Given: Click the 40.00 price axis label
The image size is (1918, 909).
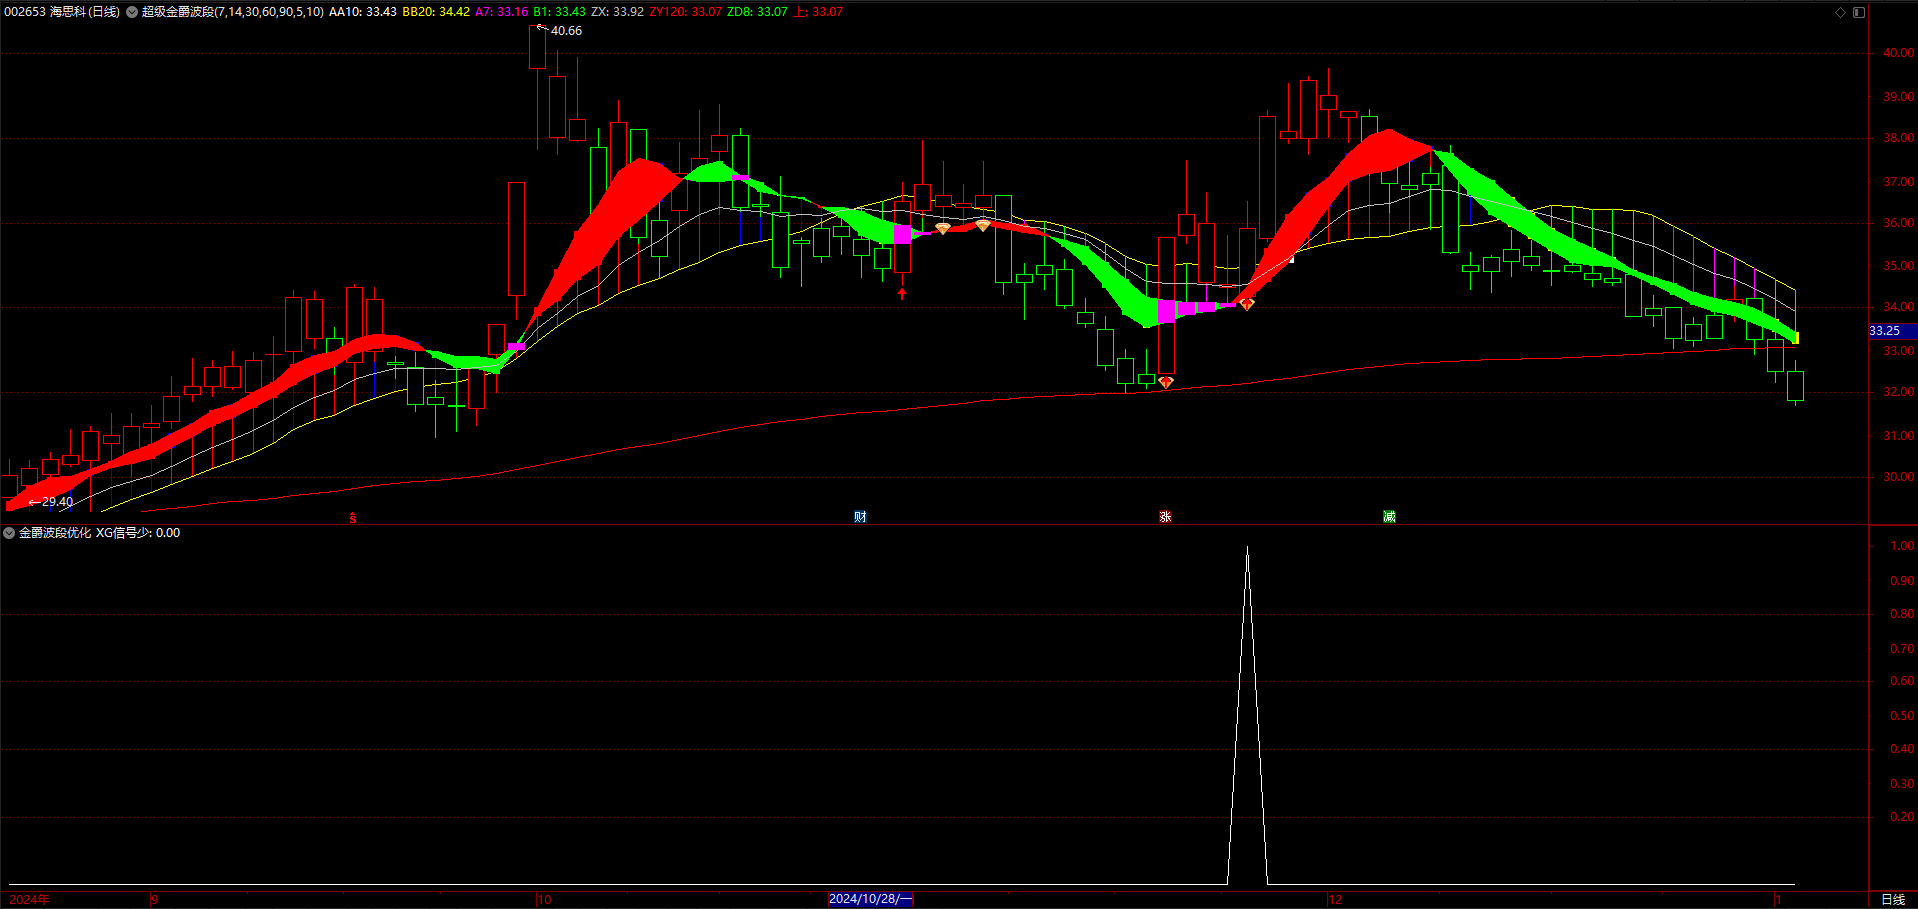Looking at the screenshot, I should 1898,53.
